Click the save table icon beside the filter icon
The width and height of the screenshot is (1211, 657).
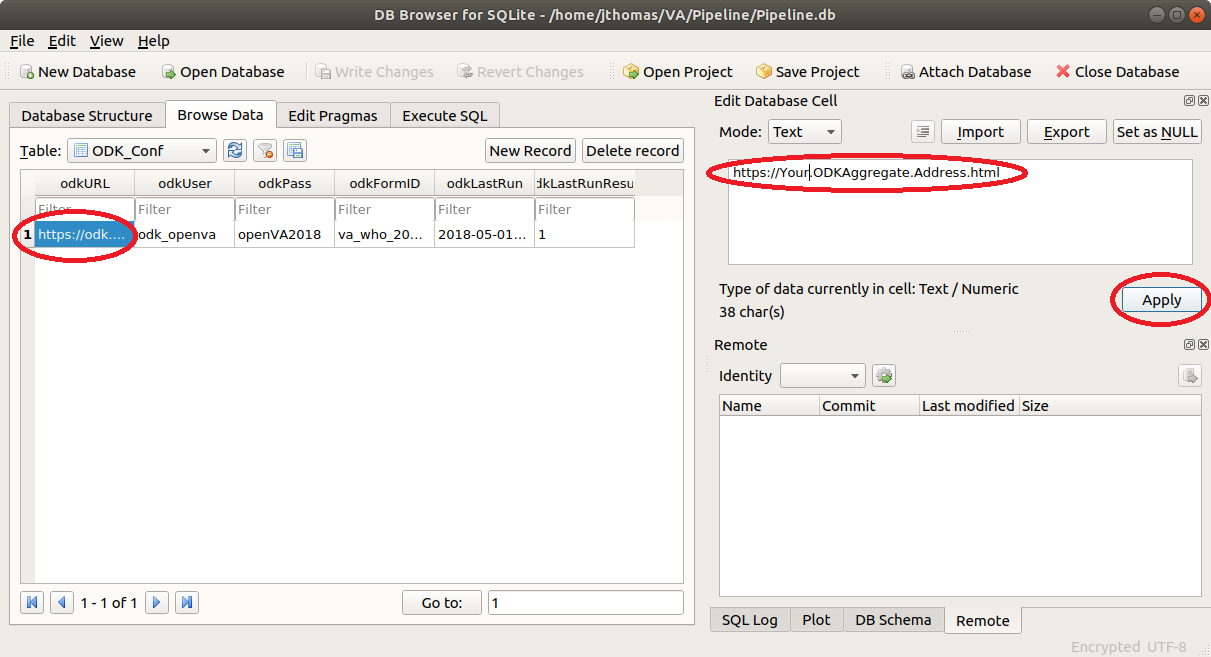coord(294,151)
